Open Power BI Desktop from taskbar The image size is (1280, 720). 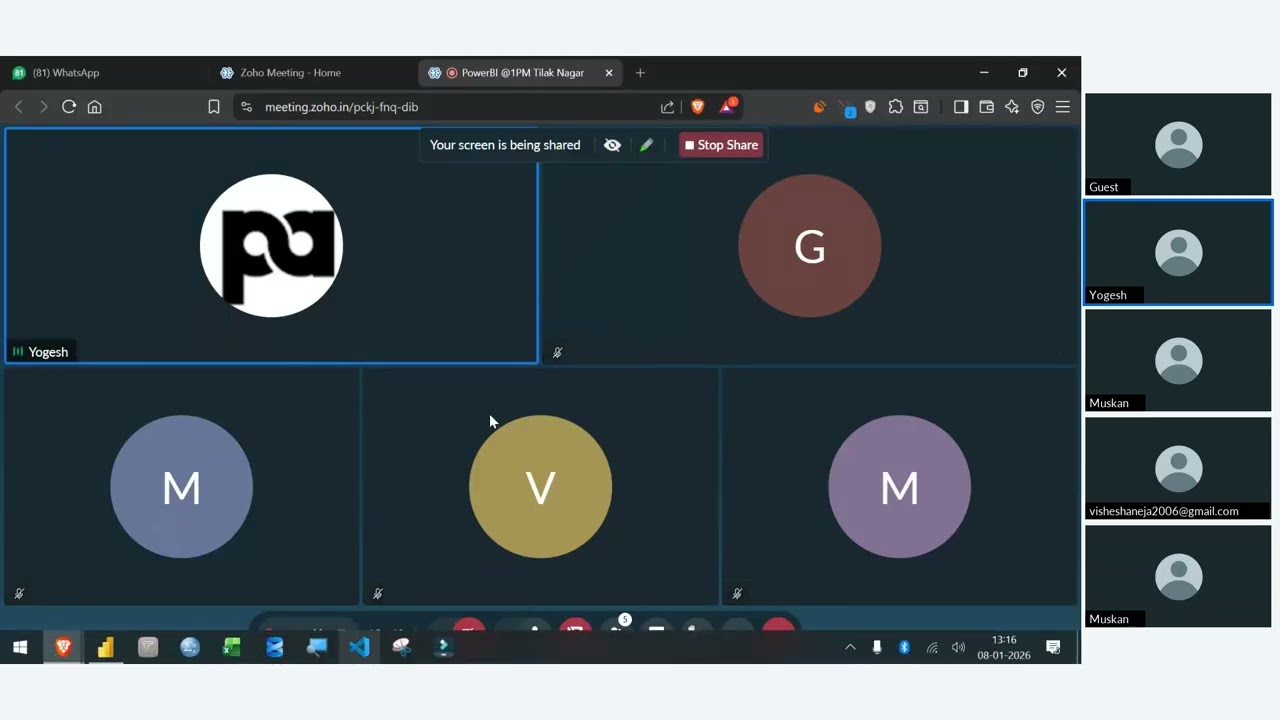[x=105, y=648]
